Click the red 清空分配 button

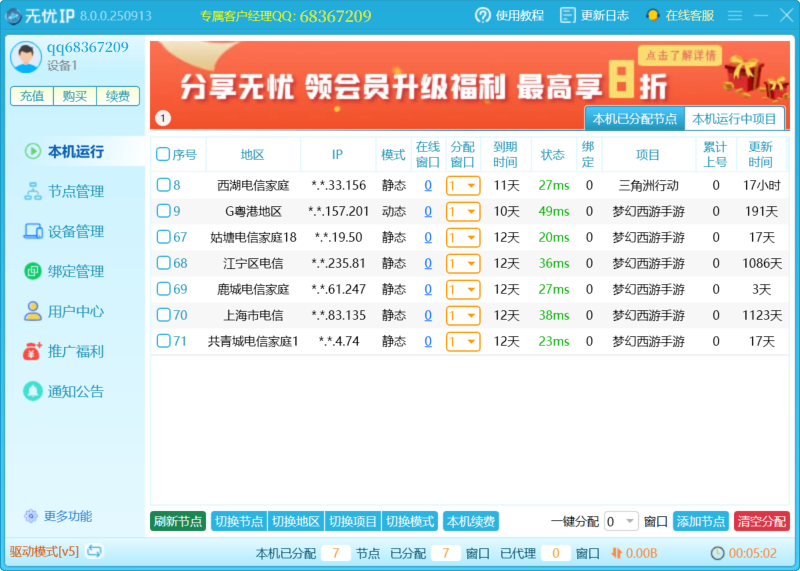point(761,521)
